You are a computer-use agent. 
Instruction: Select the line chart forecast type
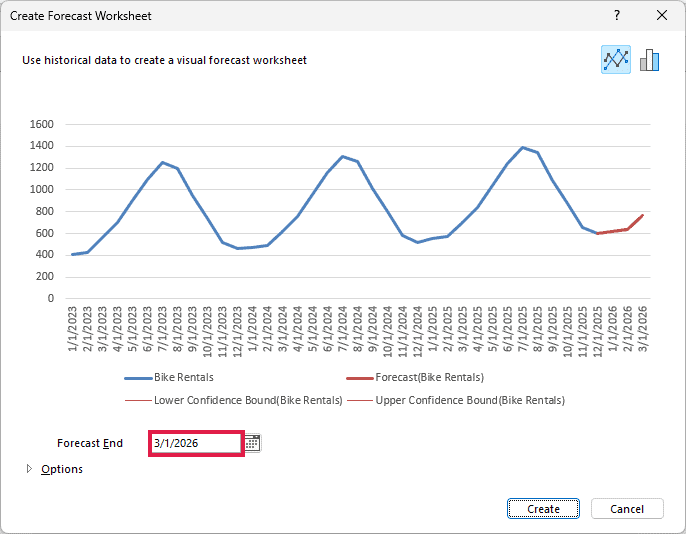(616, 59)
